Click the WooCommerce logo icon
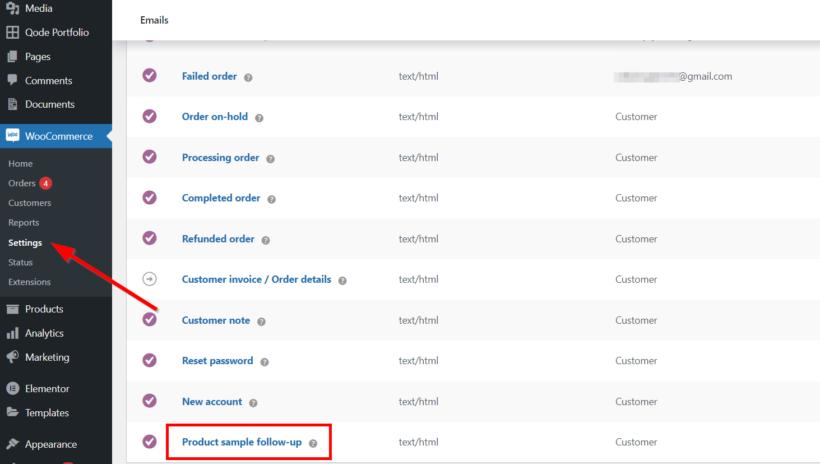 tap(13, 135)
